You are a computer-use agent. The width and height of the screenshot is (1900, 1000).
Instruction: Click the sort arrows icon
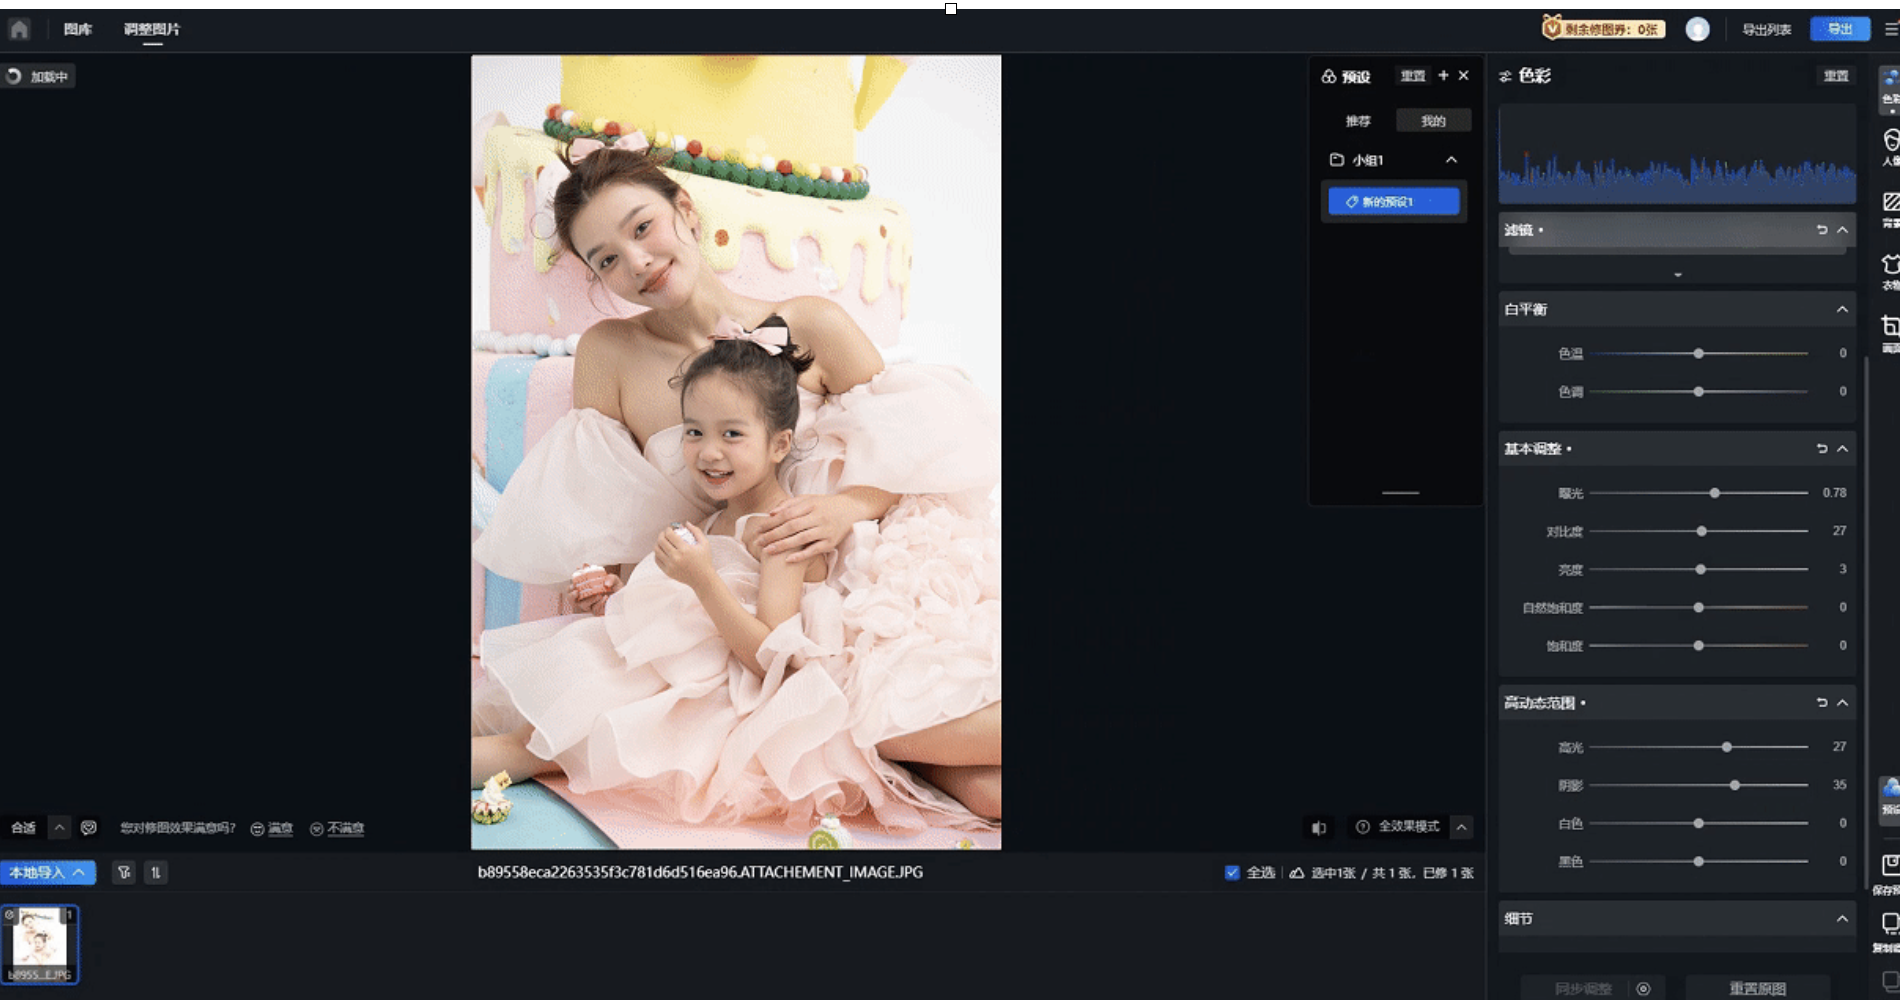(x=156, y=872)
